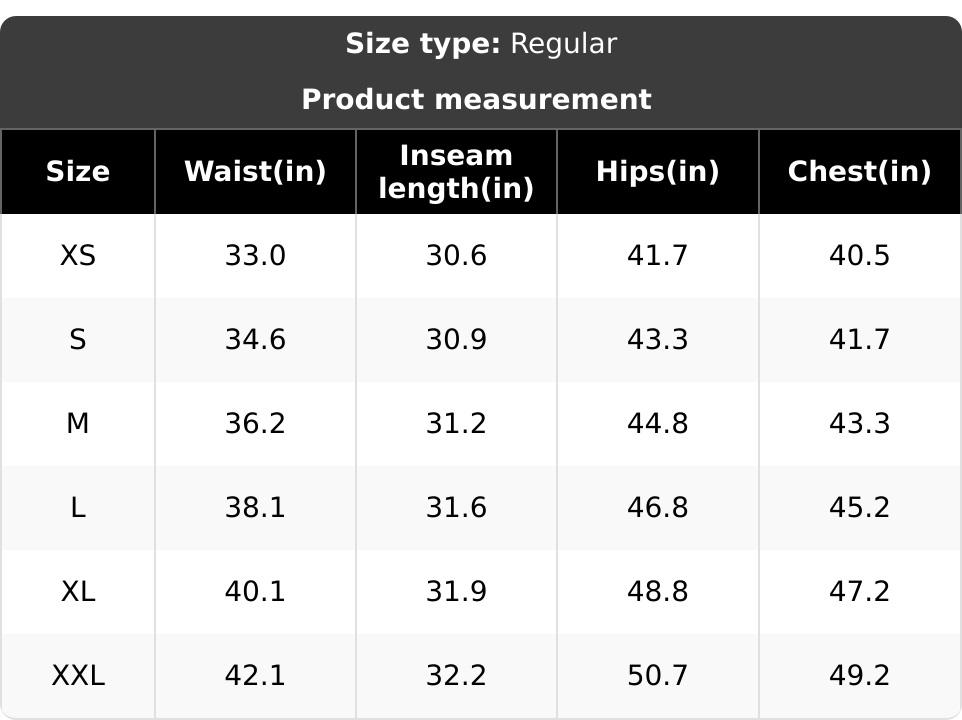Screen dimensions: 962x720
Task: Select the Waist(in) column header
Action: coord(255,171)
